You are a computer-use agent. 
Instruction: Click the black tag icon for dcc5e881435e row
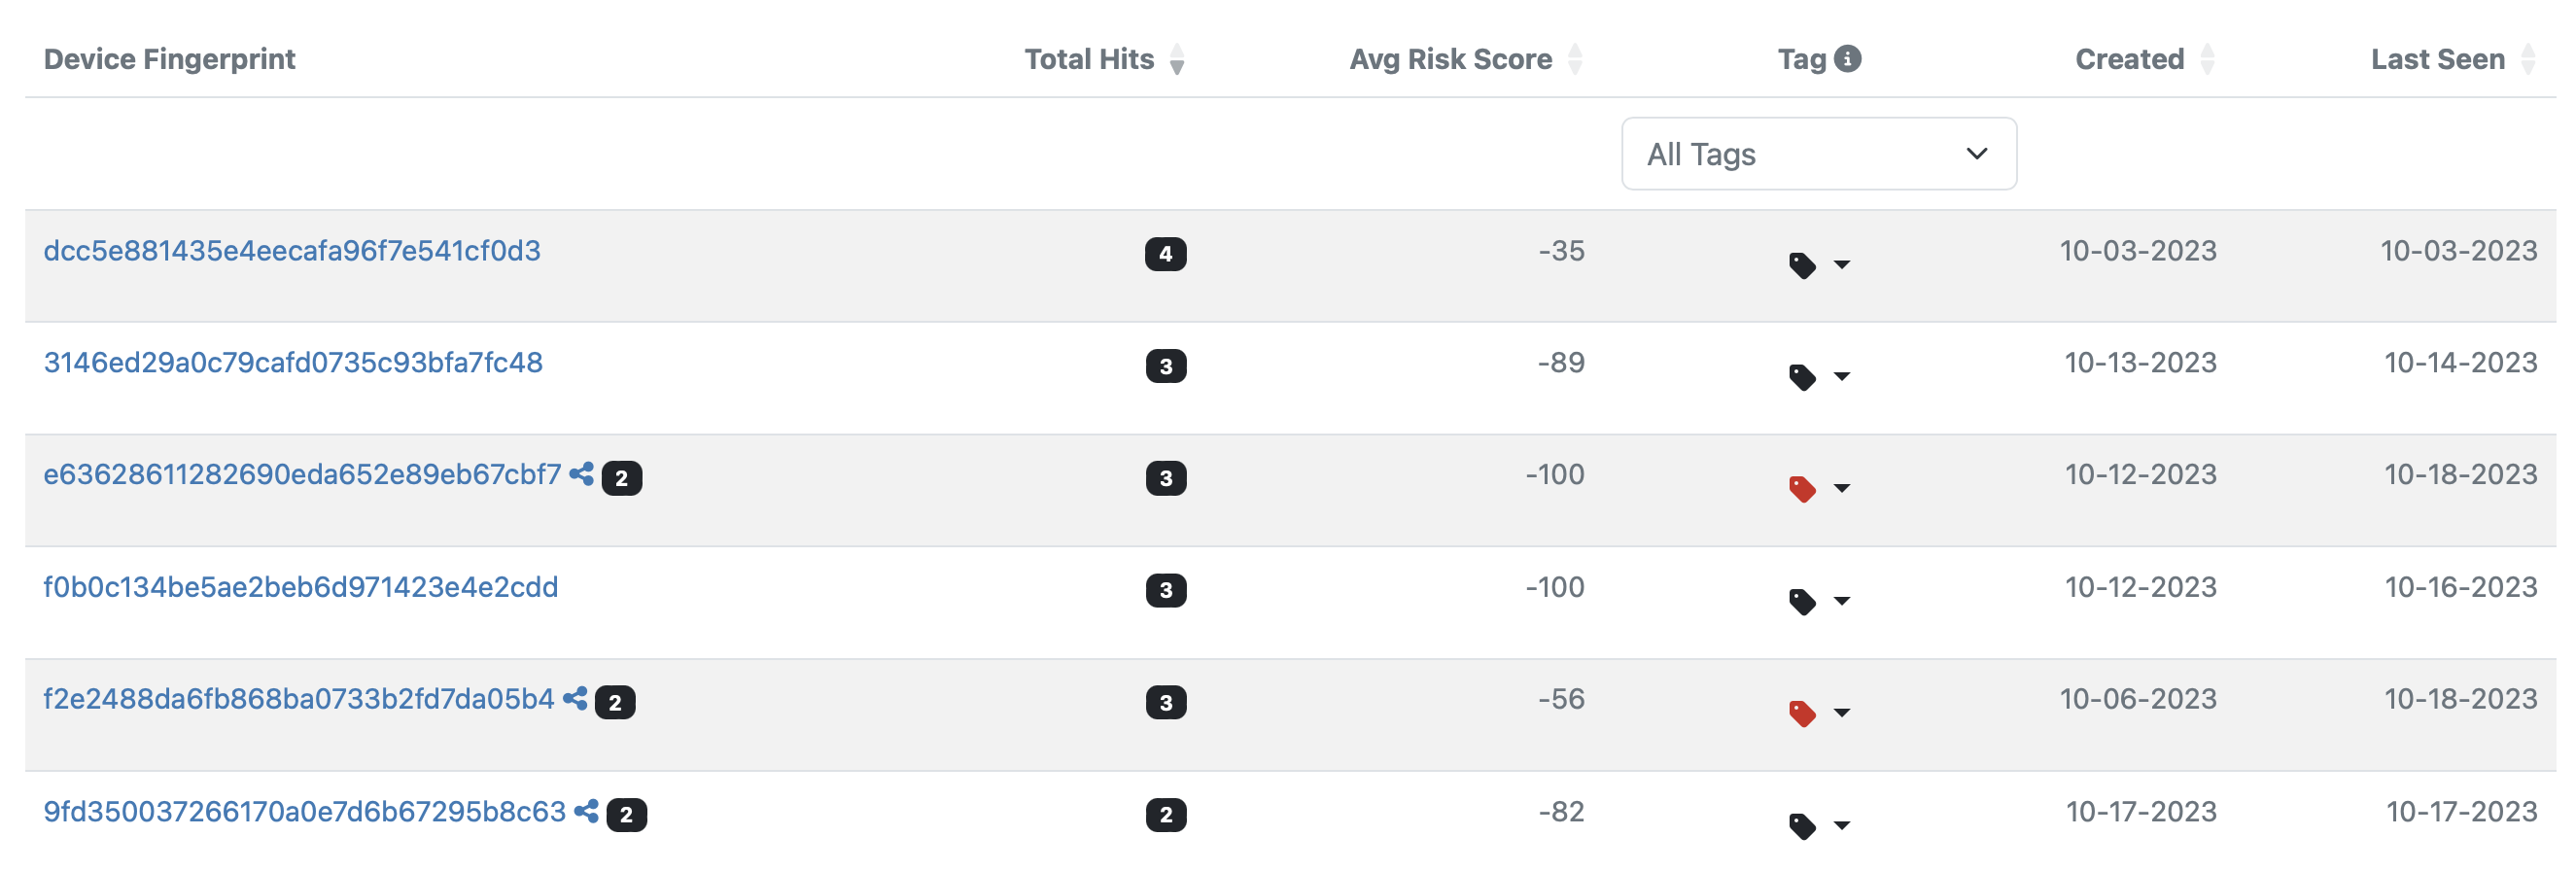click(1802, 265)
